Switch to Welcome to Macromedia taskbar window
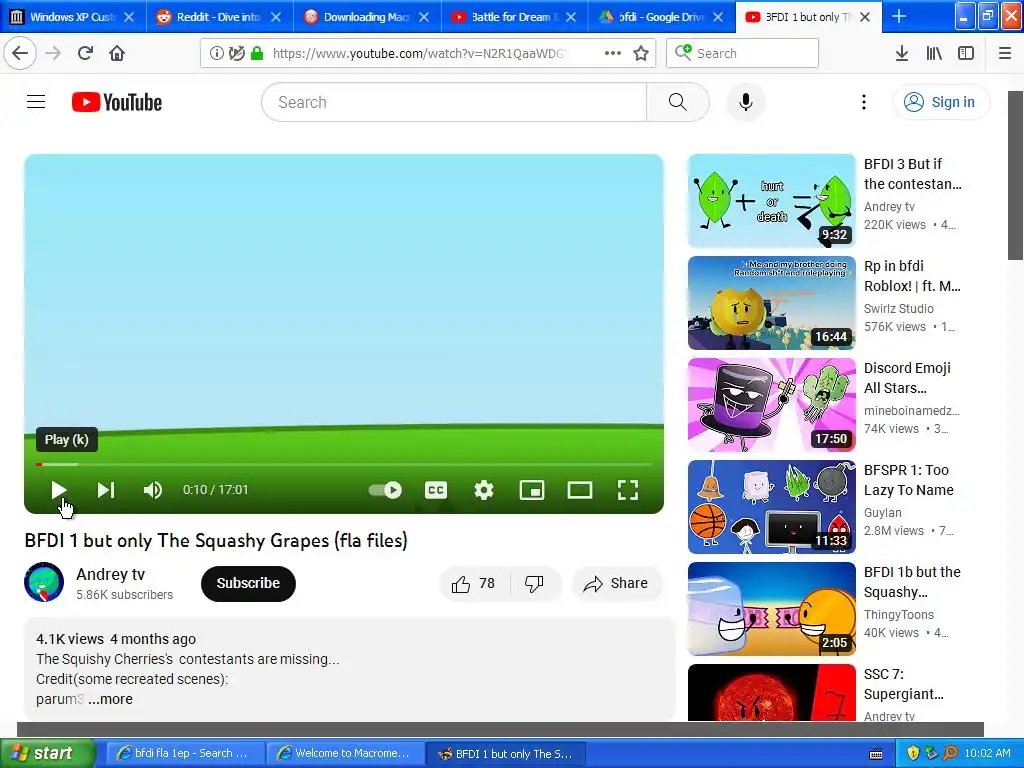1024x768 pixels. (345, 754)
